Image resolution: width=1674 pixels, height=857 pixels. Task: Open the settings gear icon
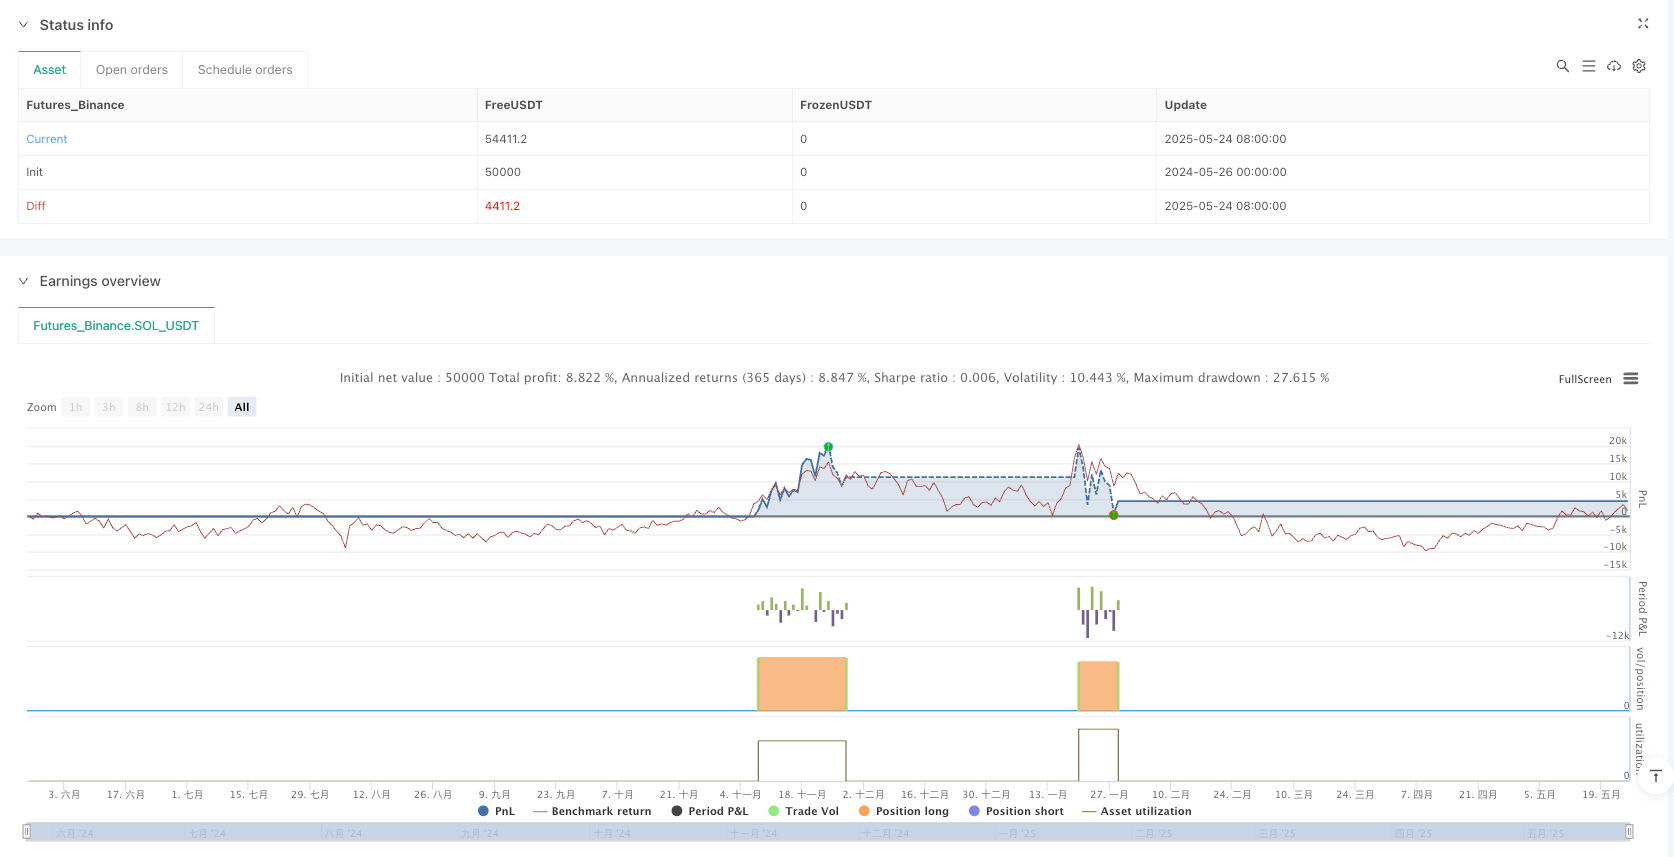coord(1639,66)
